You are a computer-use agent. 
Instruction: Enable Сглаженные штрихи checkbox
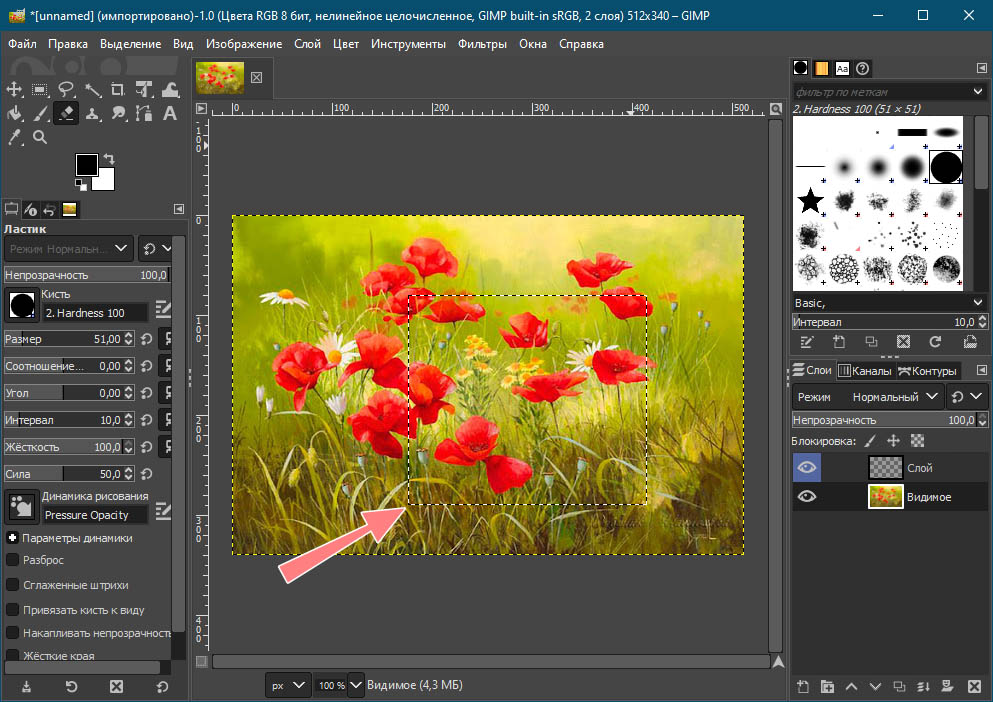click(x=12, y=585)
